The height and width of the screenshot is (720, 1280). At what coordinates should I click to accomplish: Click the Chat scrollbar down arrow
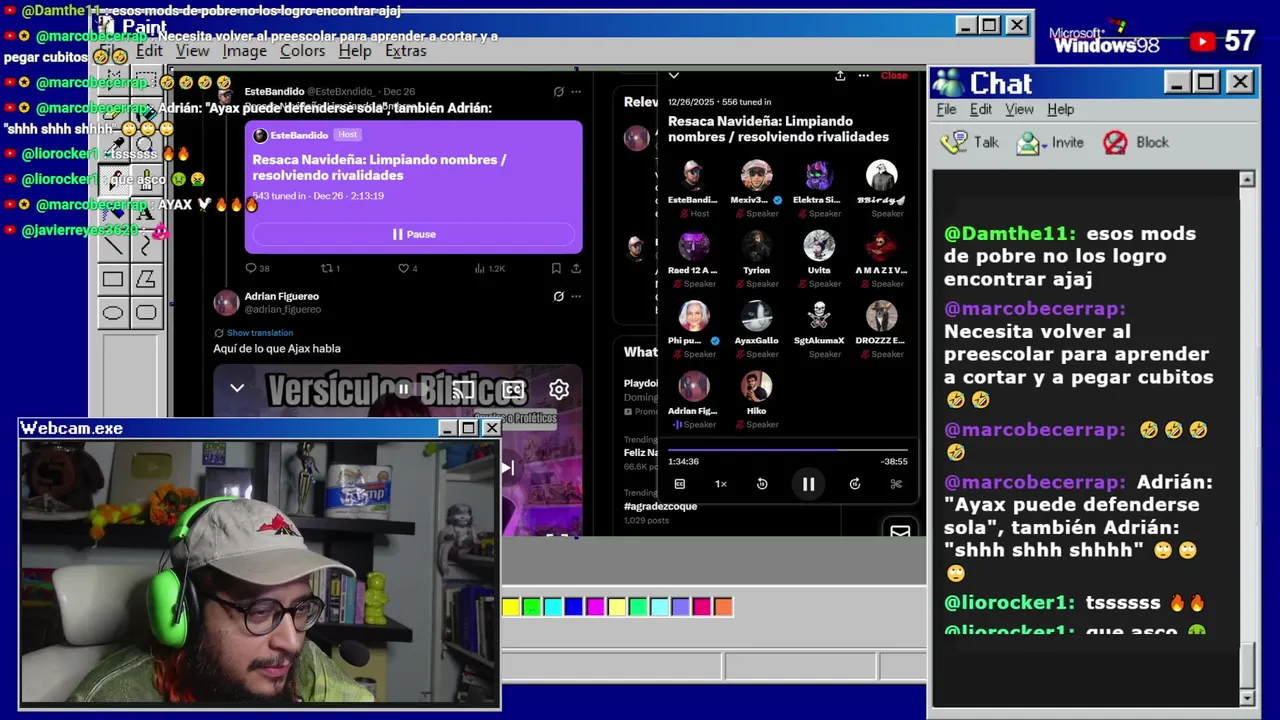tap(1246, 697)
